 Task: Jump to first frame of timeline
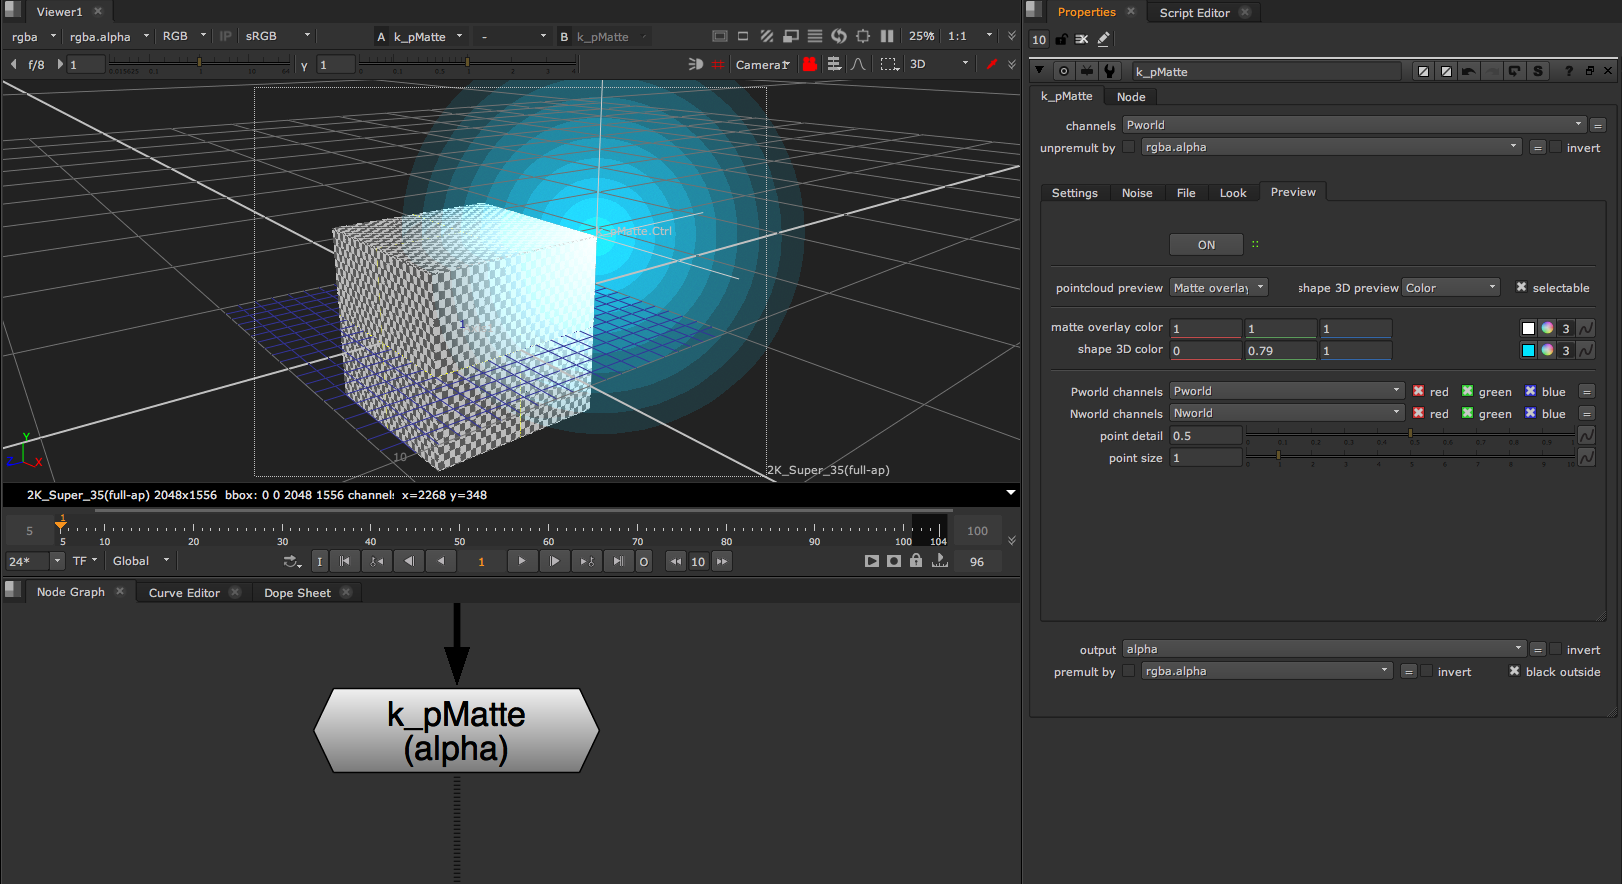(345, 562)
